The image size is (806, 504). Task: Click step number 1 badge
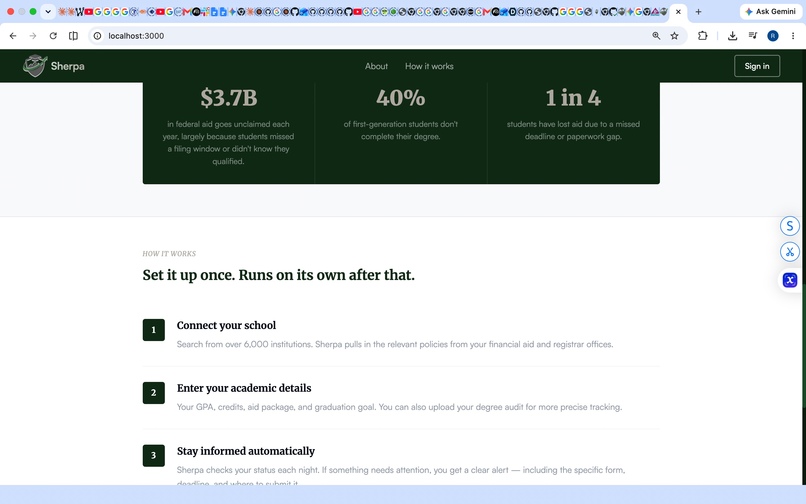tap(154, 330)
